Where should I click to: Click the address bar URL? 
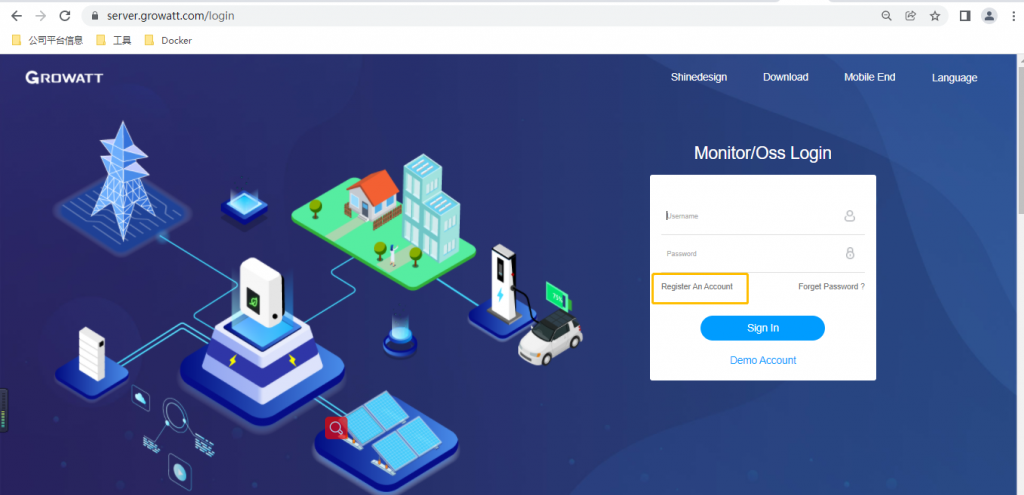tap(171, 16)
